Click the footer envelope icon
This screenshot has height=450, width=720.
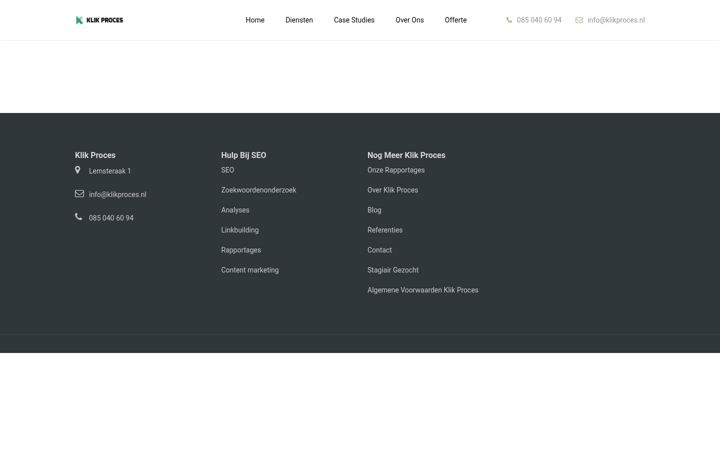coord(79,194)
